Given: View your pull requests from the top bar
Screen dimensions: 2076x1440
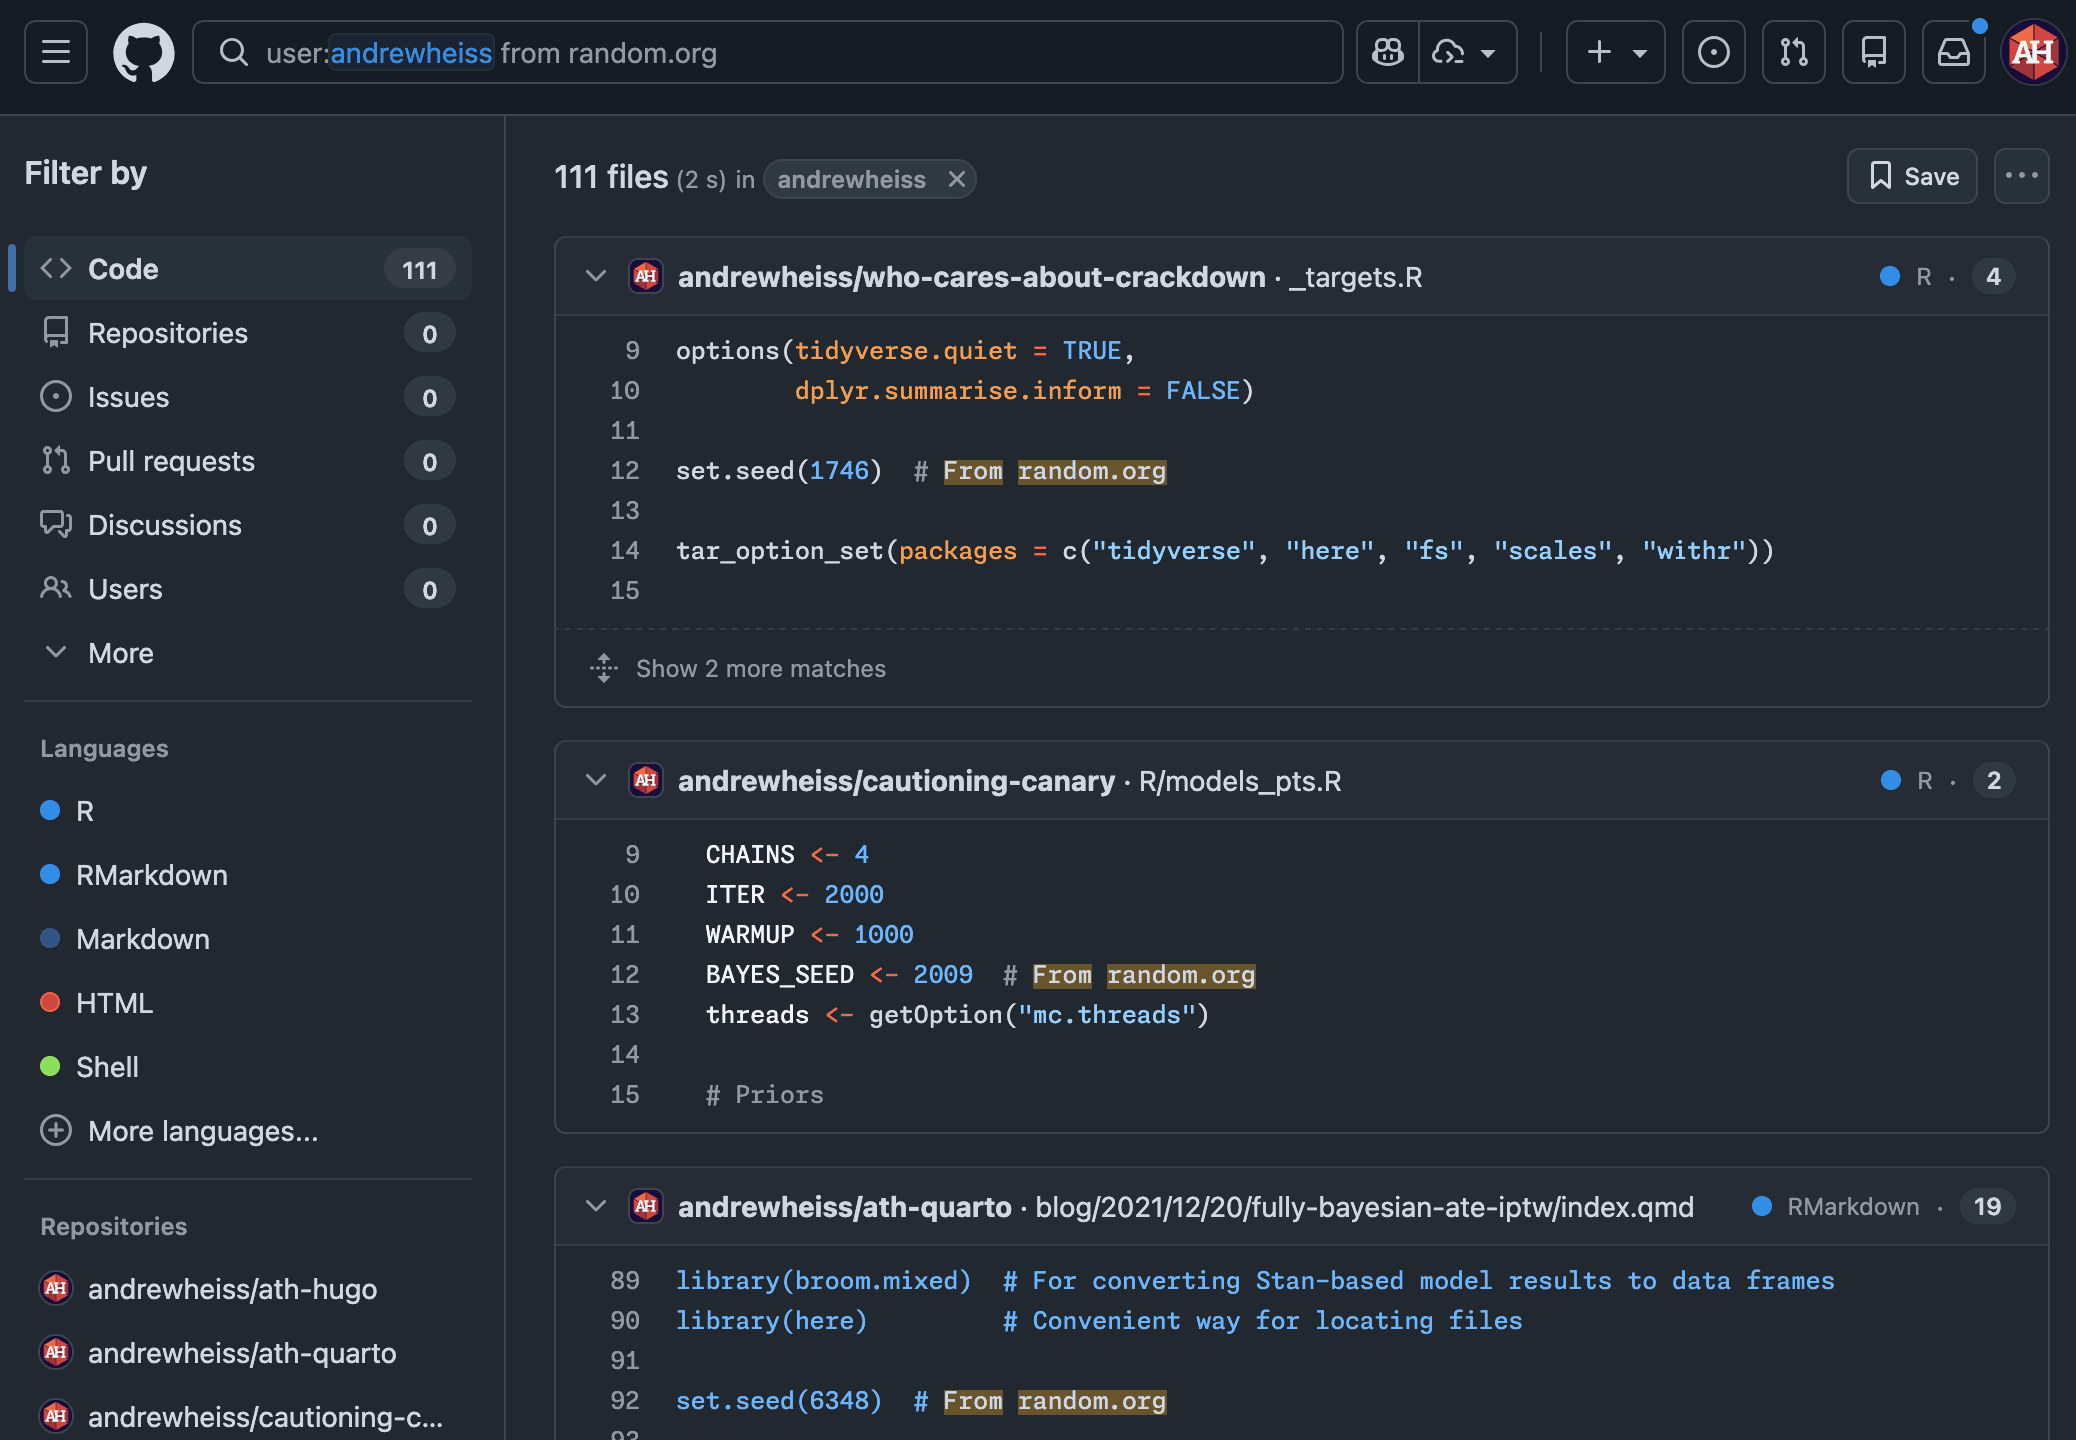Looking at the screenshot, I should point(1793,52).
